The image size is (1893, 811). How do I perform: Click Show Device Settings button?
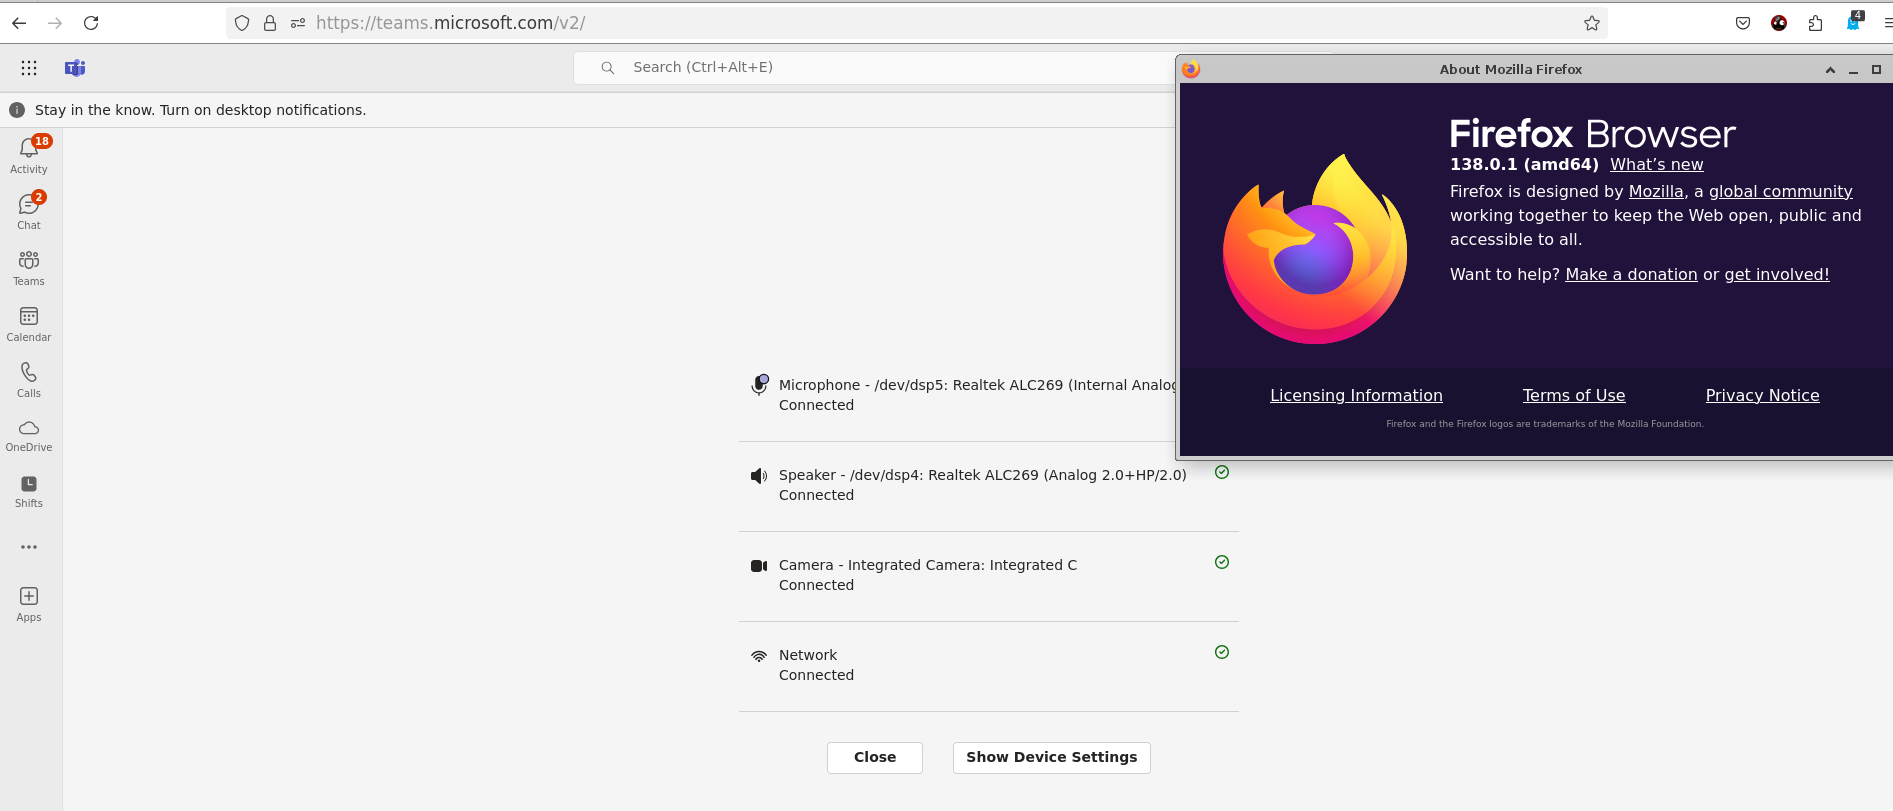(x=1051, y=757)
